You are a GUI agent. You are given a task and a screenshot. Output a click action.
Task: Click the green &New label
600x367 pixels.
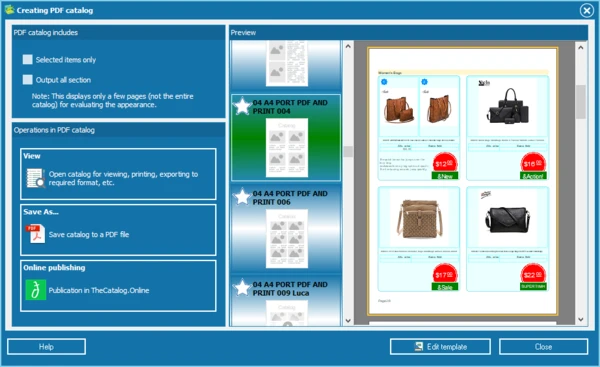point(445,176)
